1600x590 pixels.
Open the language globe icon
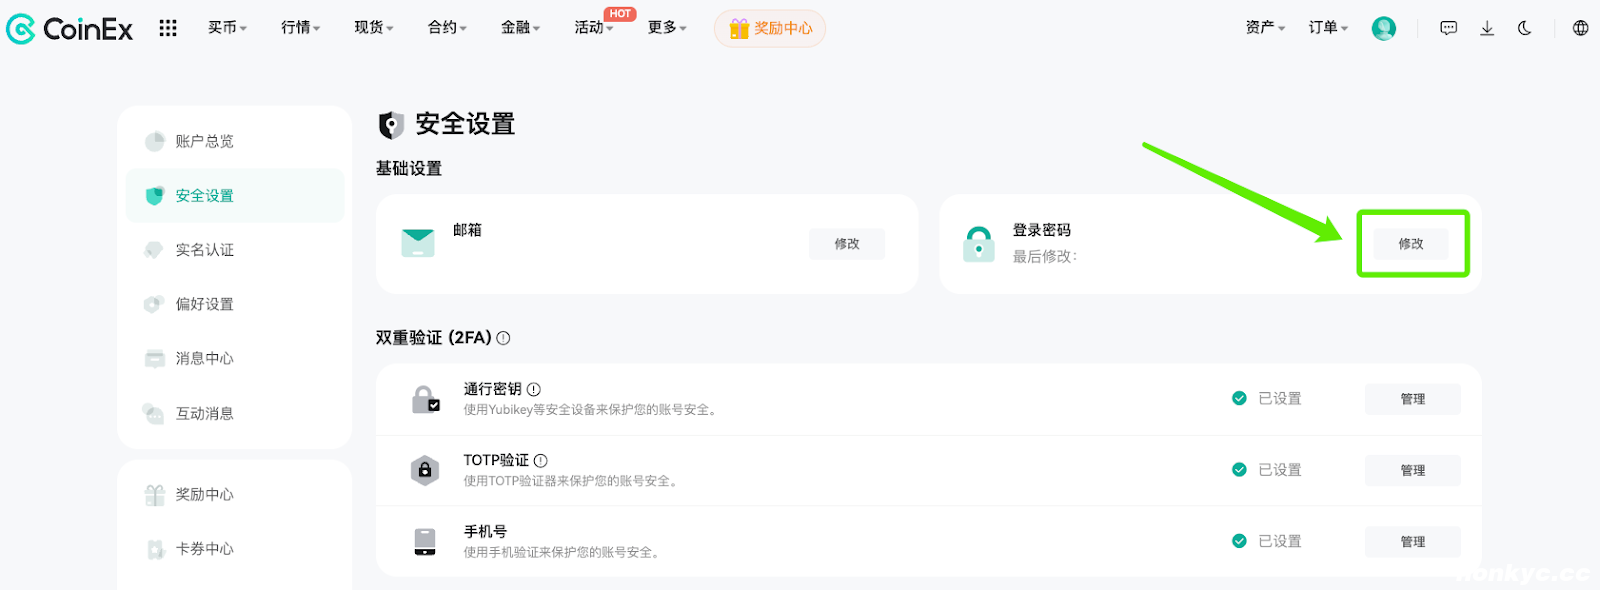pyautogui.click(x=1580, y=28)
